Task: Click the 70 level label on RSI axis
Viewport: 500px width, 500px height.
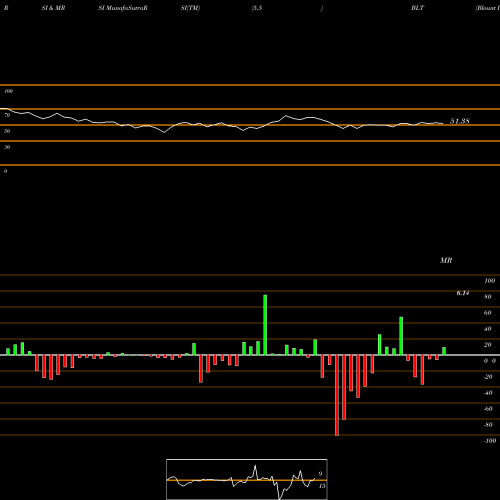Action: 7,115
